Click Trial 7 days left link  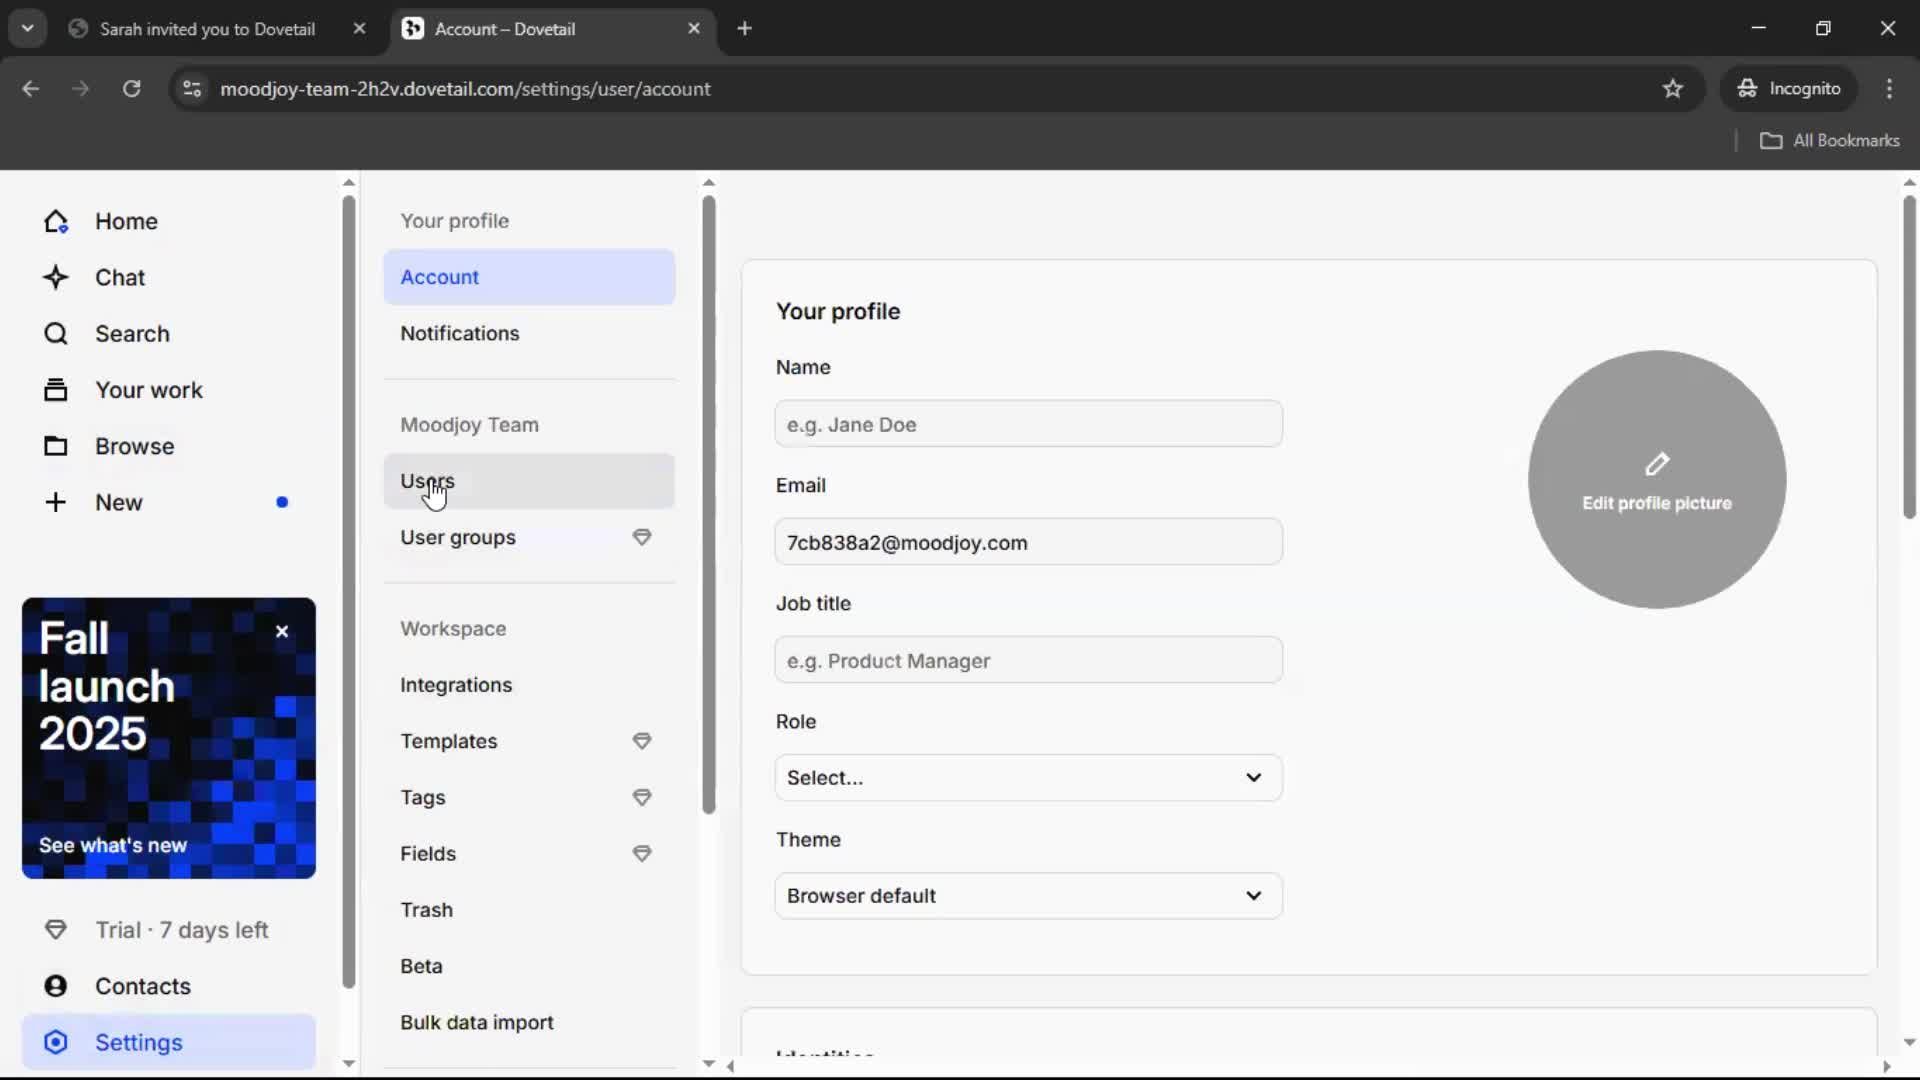coord(181,930)
